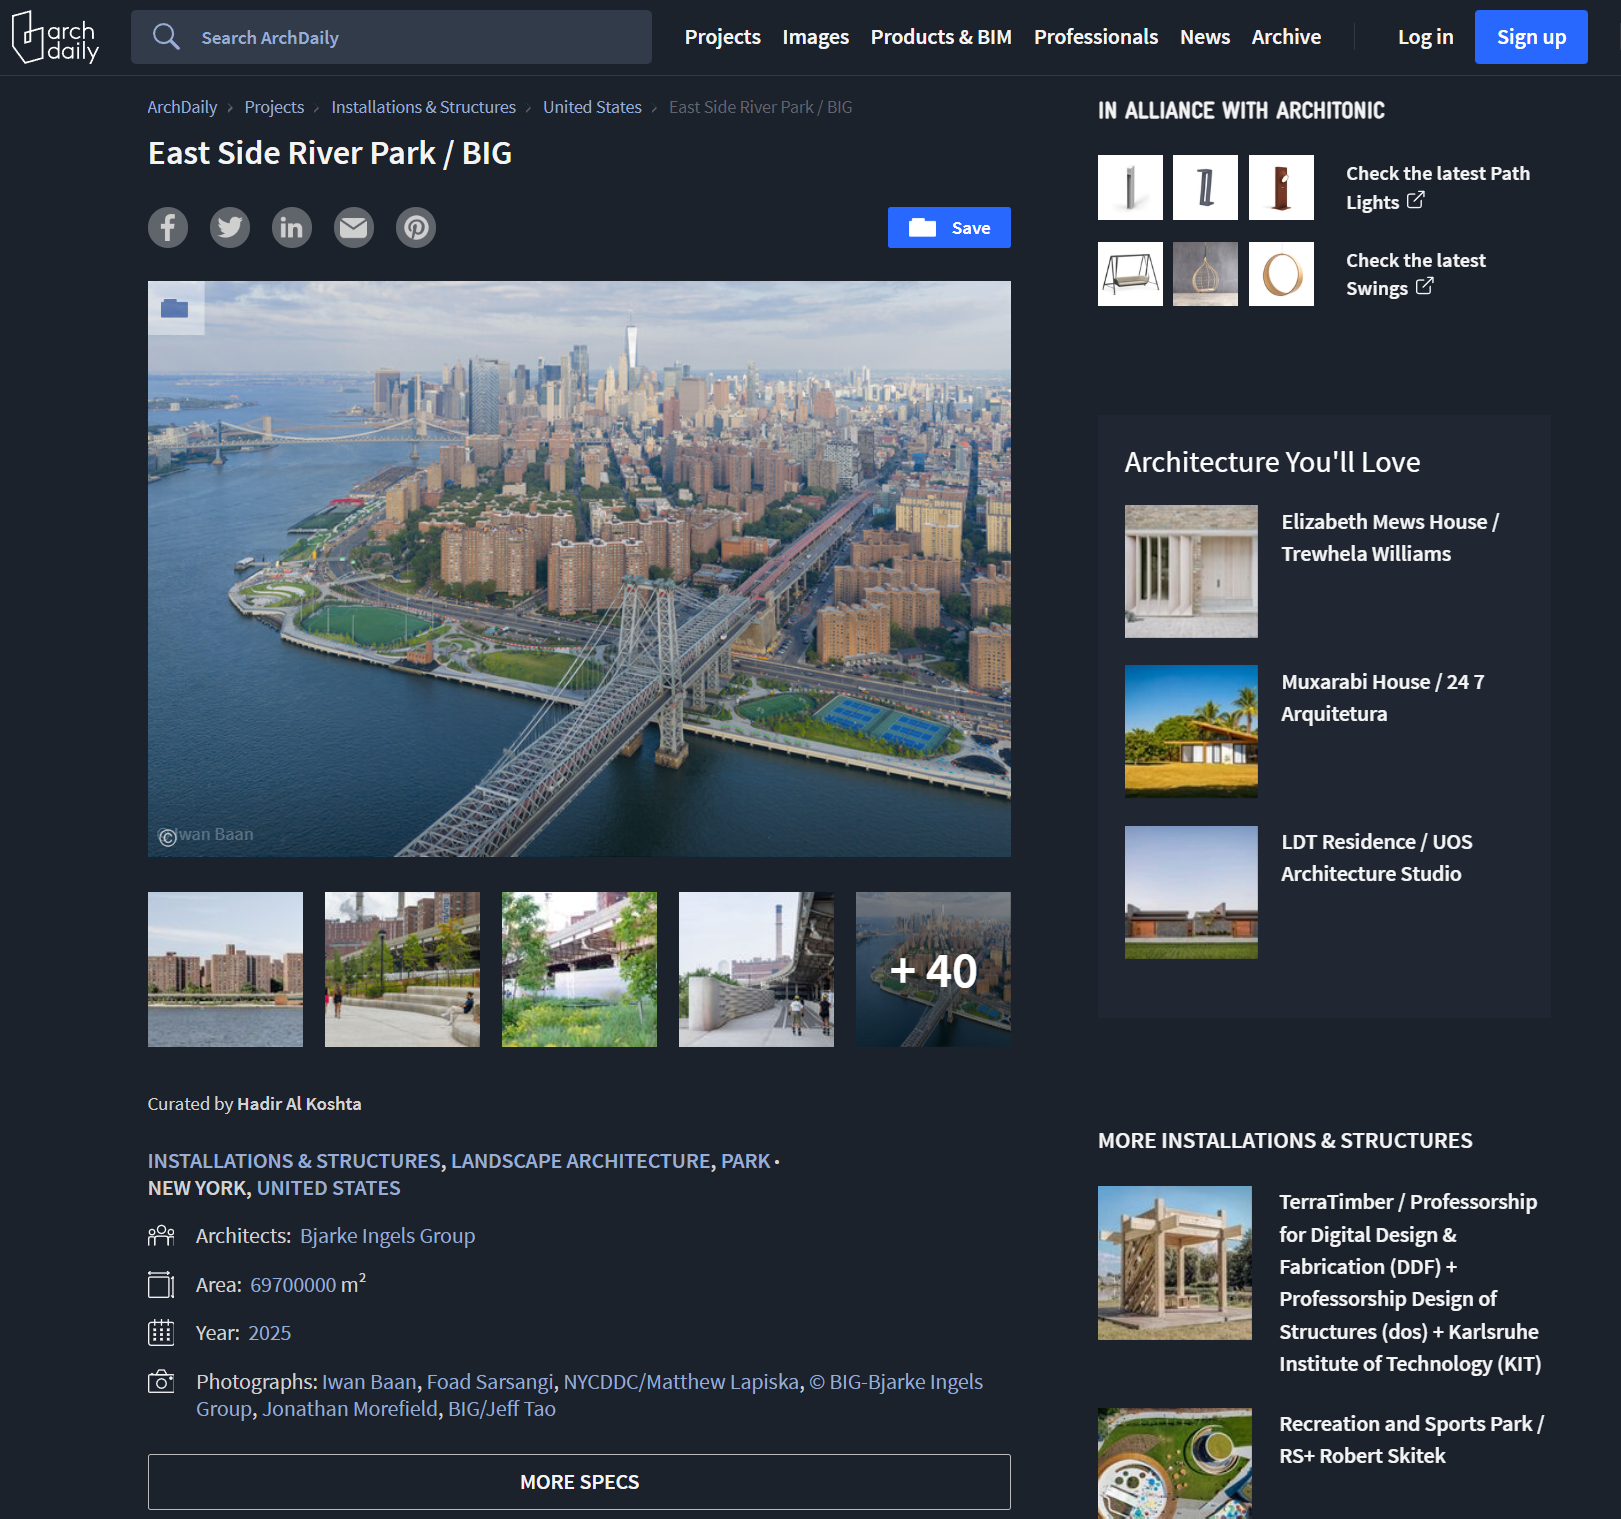Open the hanging wicker swing image
1621x1519 pixels.
(1205, 274)
